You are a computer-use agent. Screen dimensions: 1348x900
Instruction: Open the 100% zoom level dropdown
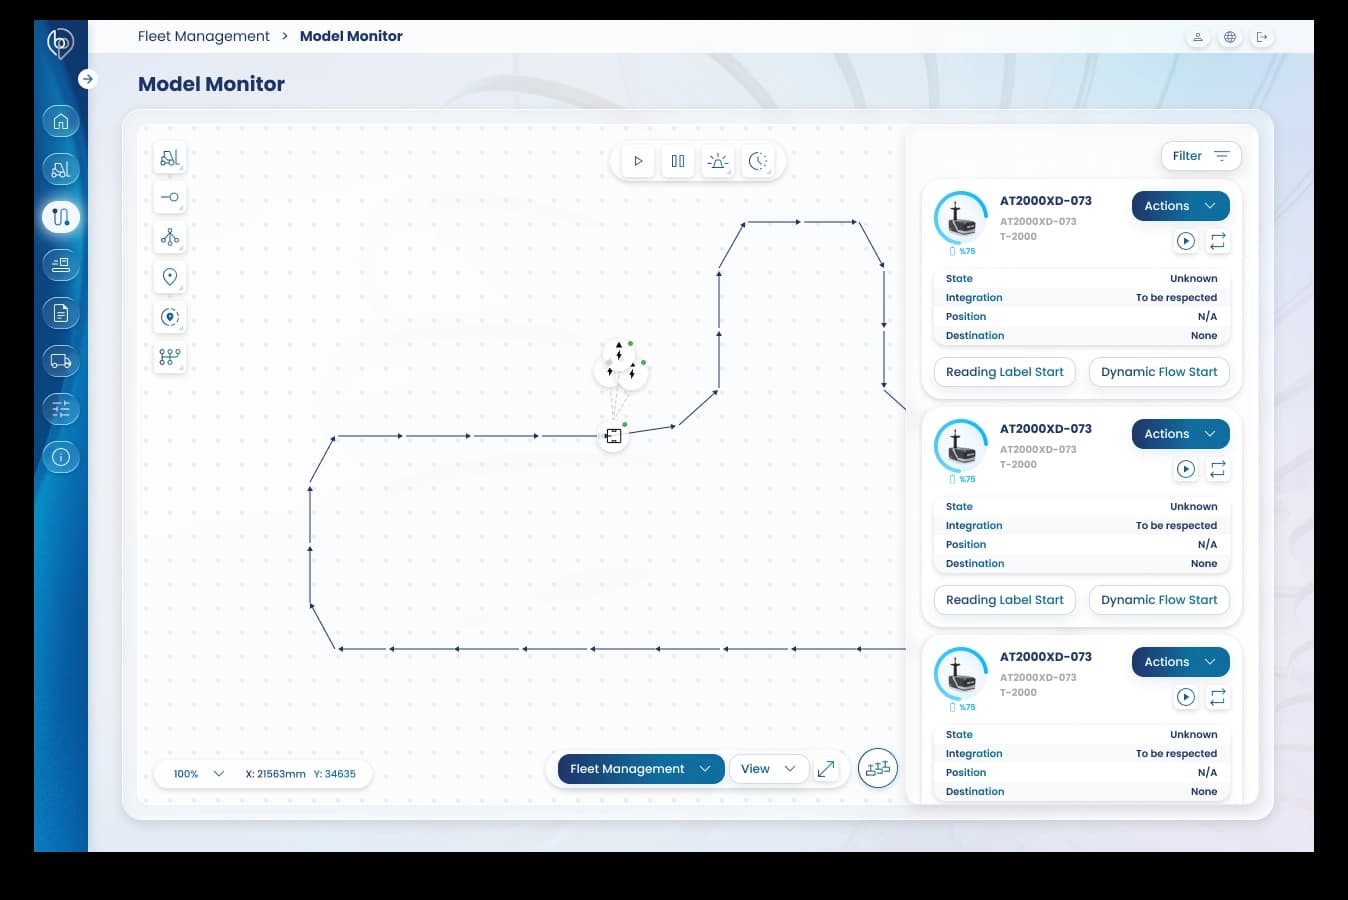coord(198,774)
